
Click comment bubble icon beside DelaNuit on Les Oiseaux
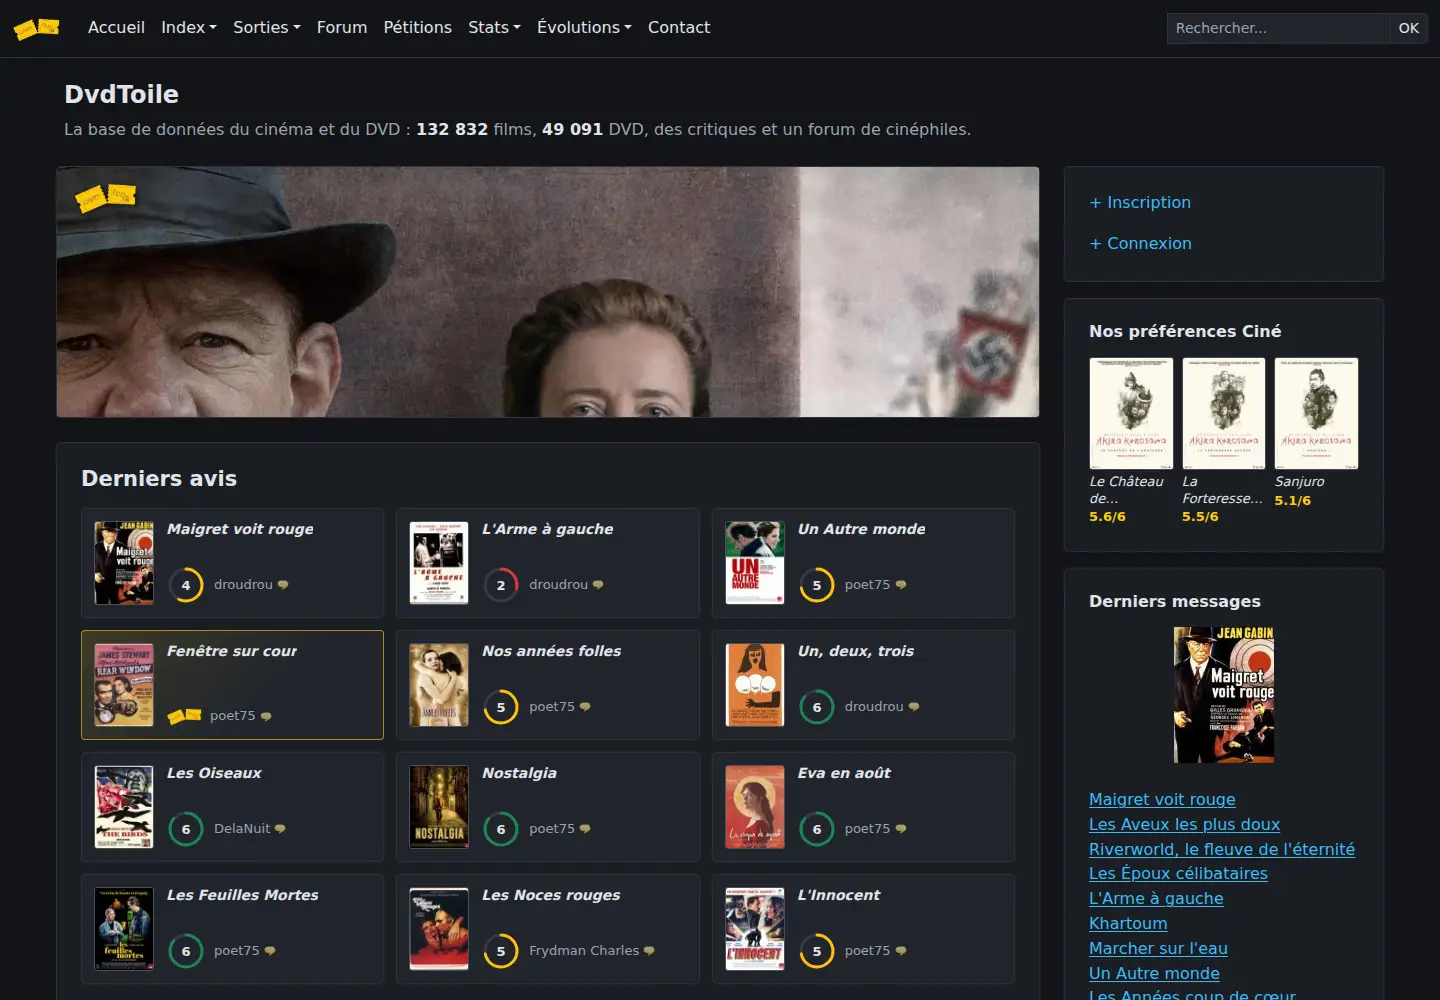[280, 829]
